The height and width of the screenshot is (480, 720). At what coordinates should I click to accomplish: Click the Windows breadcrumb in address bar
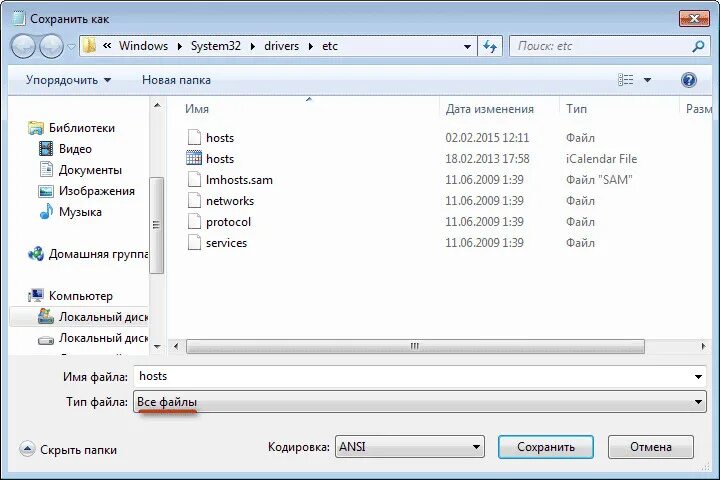pos(143,46)
